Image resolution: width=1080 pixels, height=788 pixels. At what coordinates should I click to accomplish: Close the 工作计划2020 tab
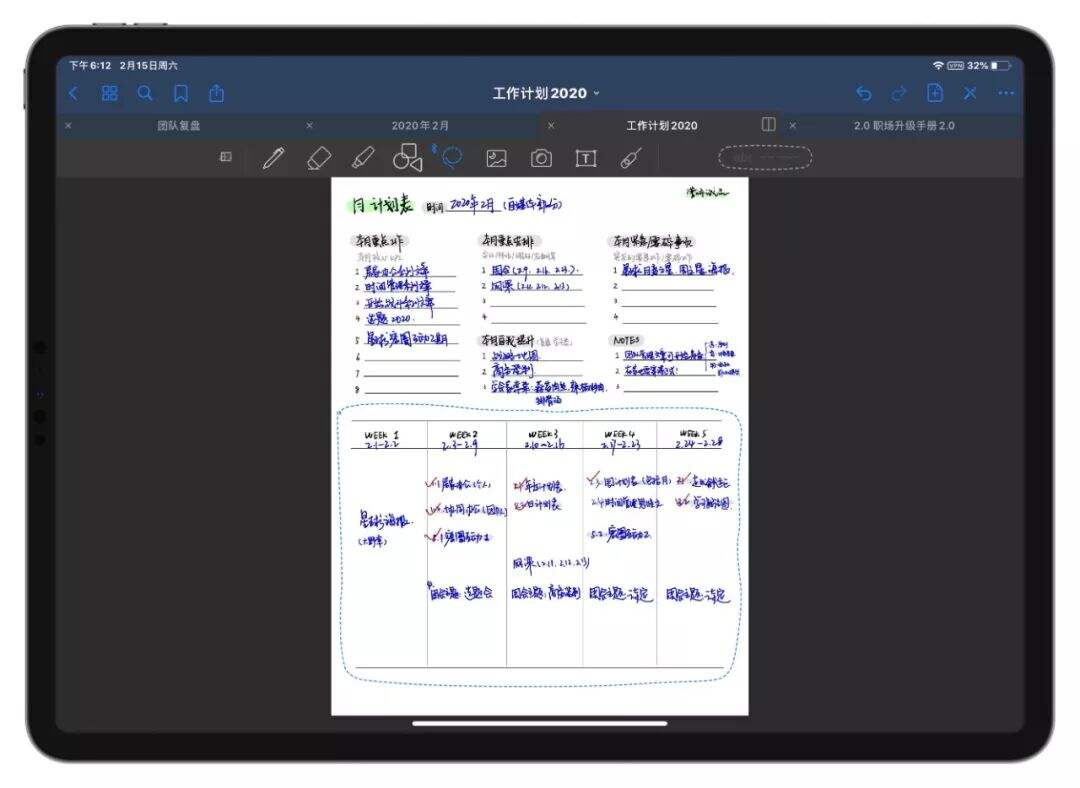pos(551,125)
